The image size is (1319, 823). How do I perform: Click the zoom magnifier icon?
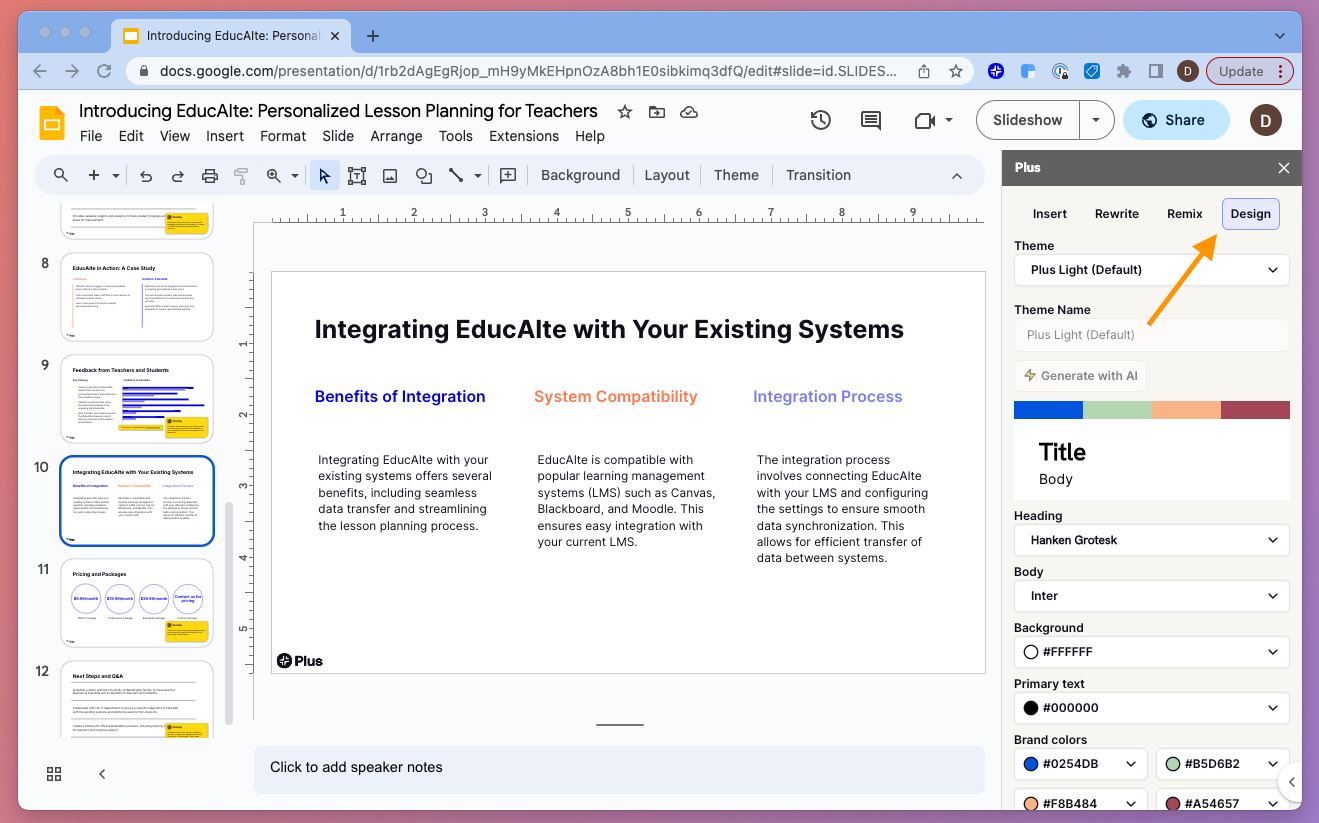[x=274, y=175]
